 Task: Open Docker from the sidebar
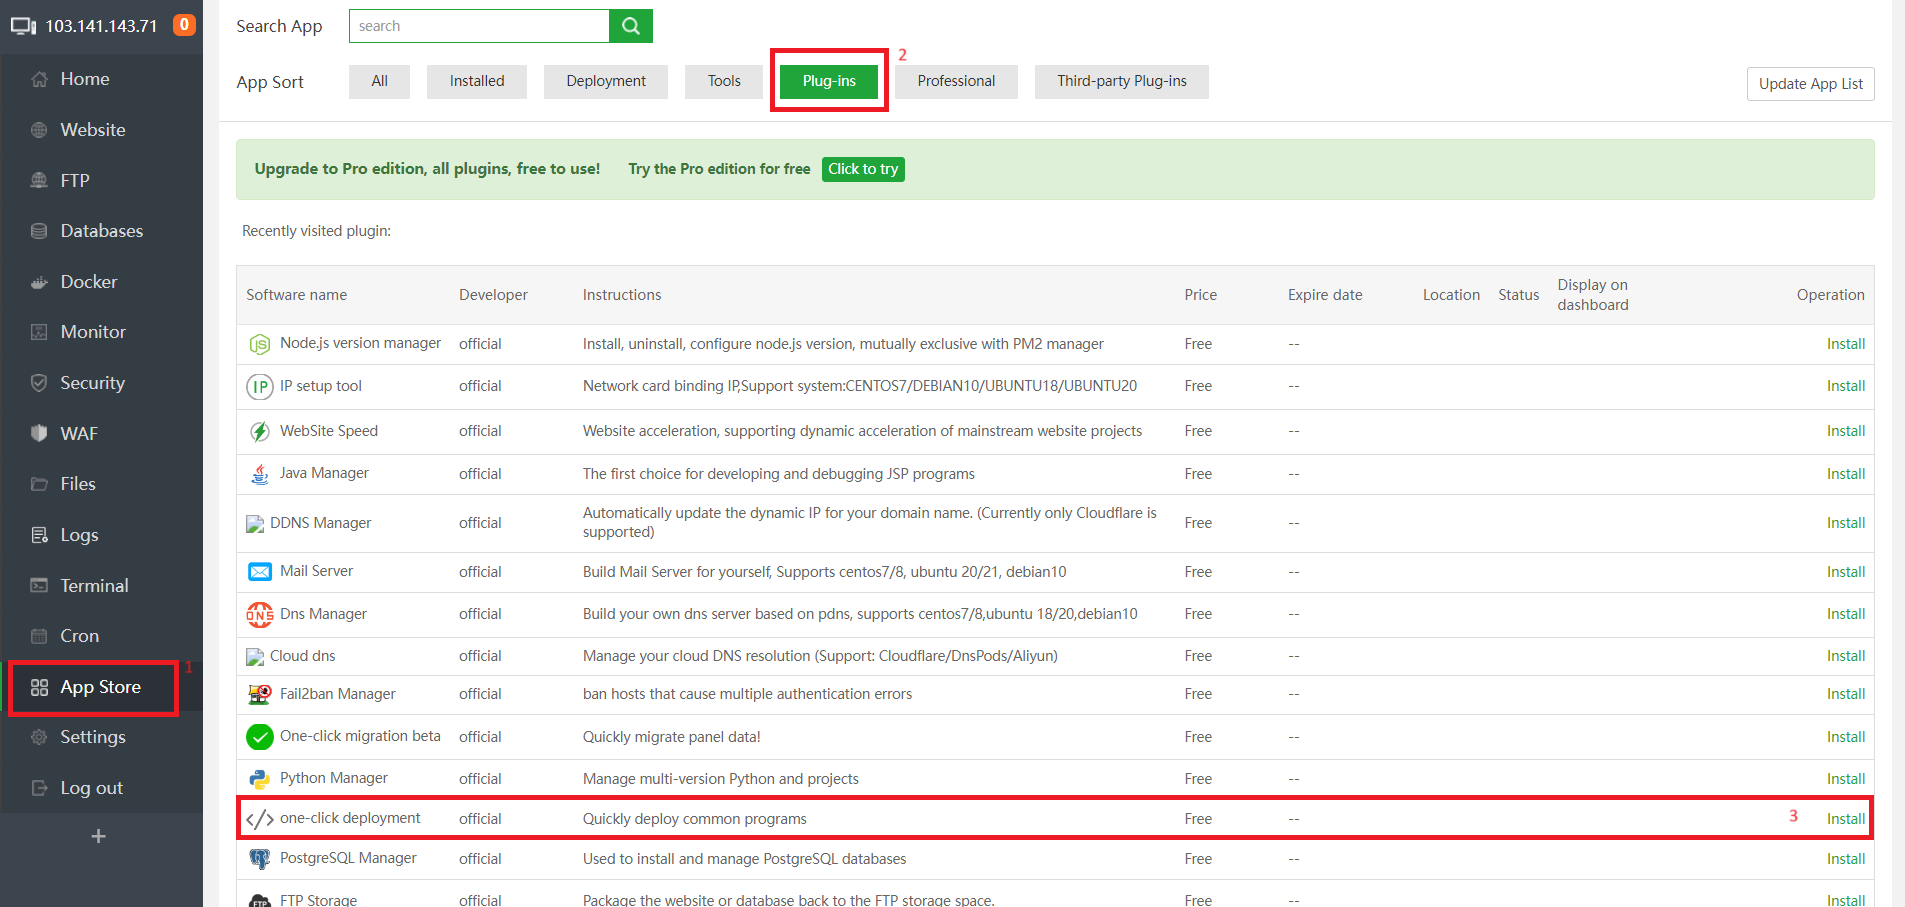88,282
